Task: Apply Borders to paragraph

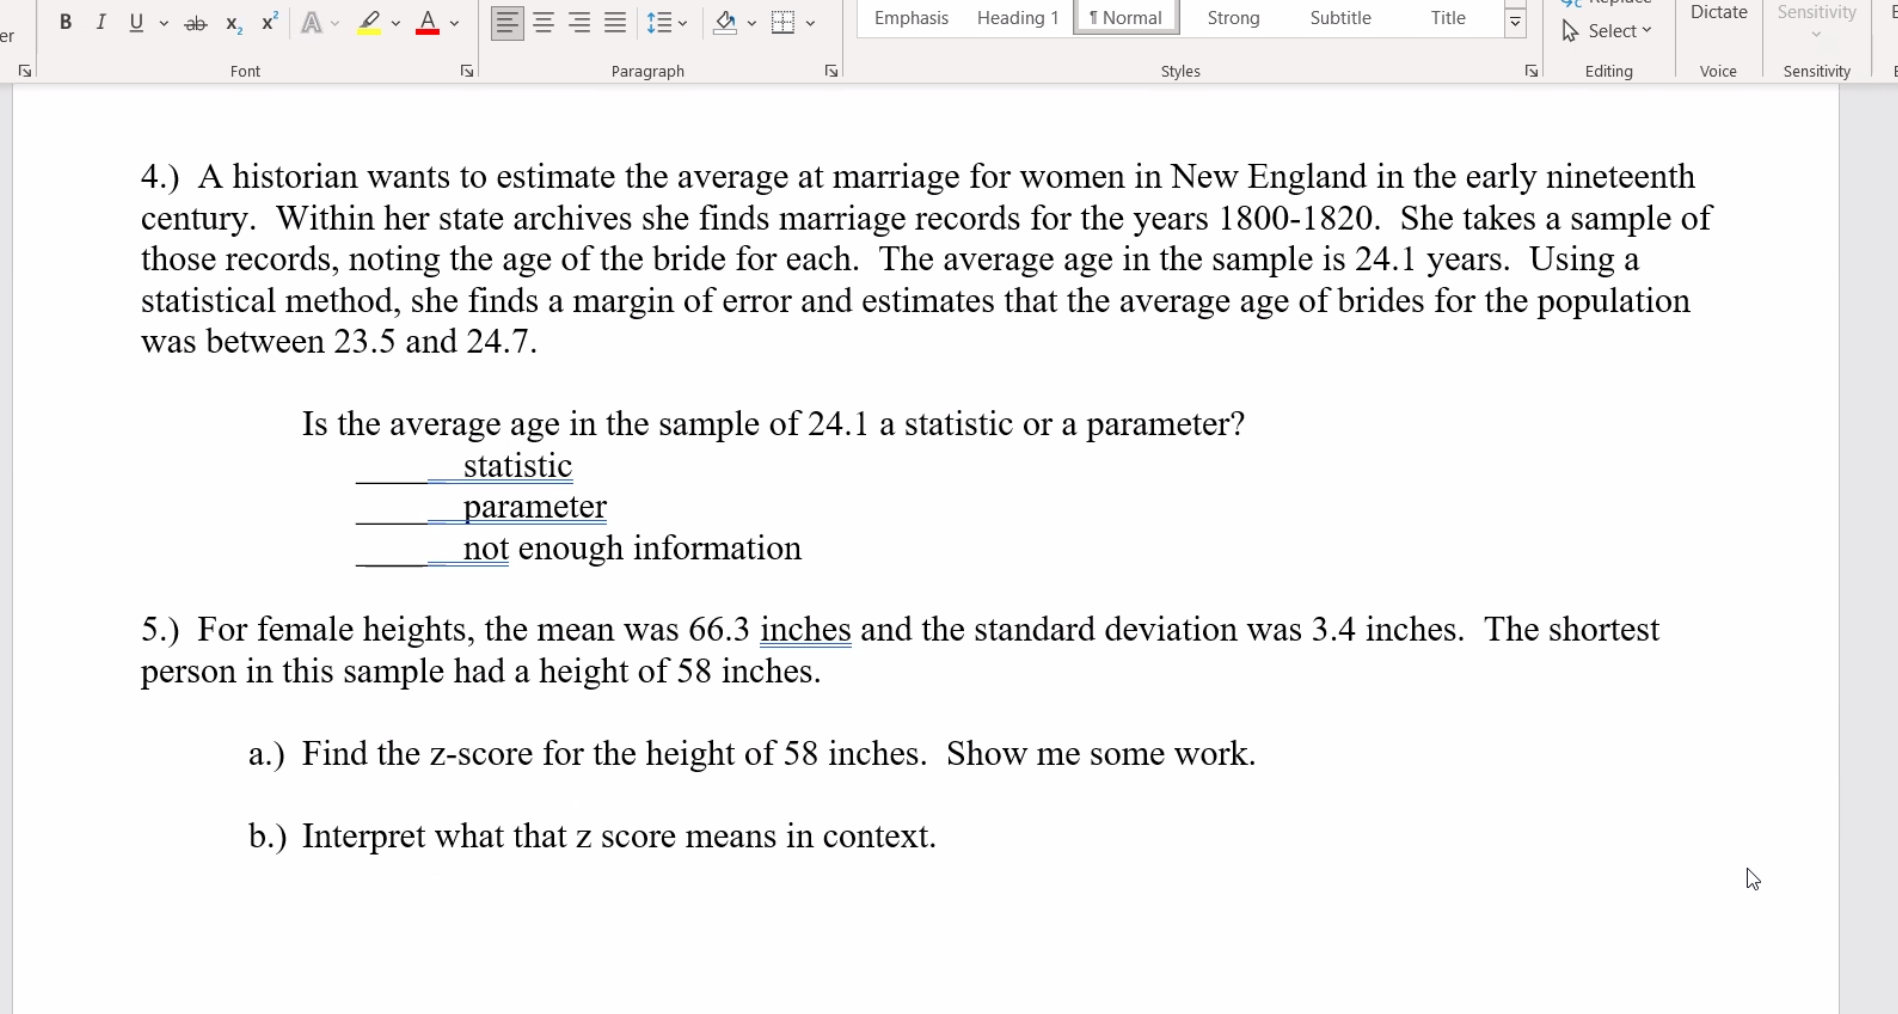Action: pyautogui.click(x=784, y=22)
